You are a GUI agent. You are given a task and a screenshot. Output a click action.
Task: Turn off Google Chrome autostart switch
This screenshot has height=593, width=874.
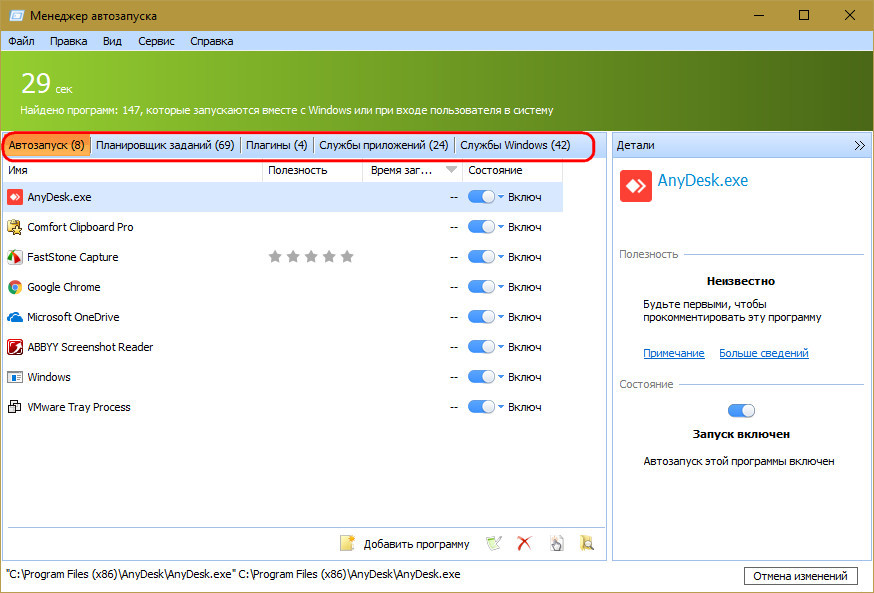point(481,287)
